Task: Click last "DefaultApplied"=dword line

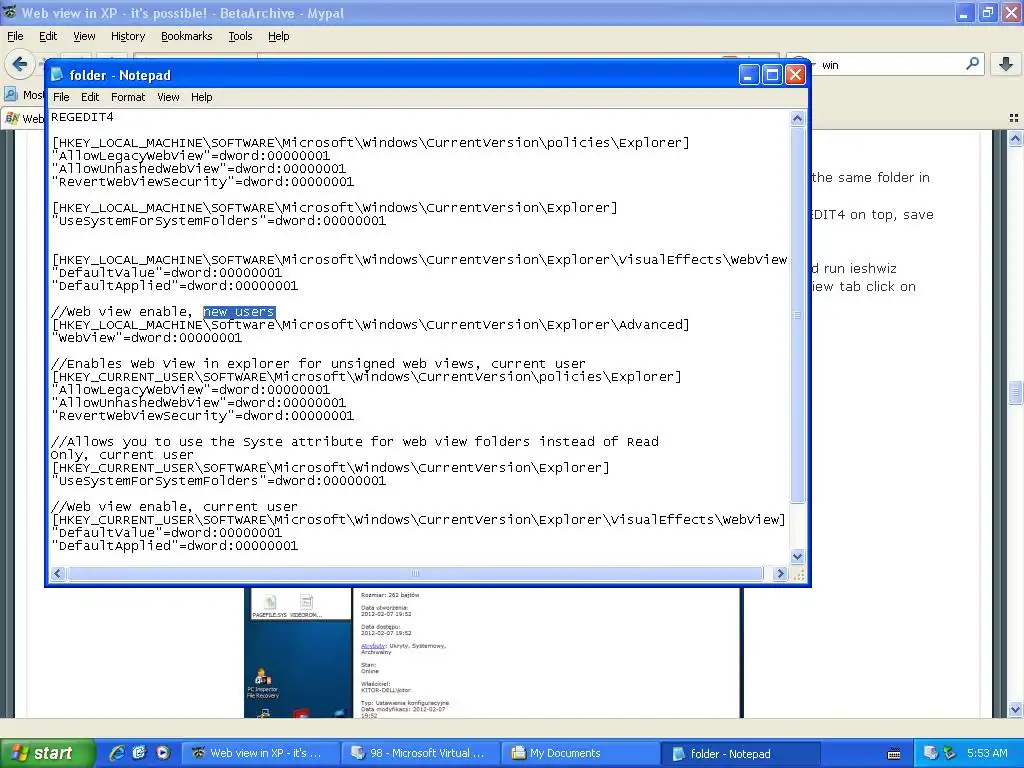Action: (174, 546)
